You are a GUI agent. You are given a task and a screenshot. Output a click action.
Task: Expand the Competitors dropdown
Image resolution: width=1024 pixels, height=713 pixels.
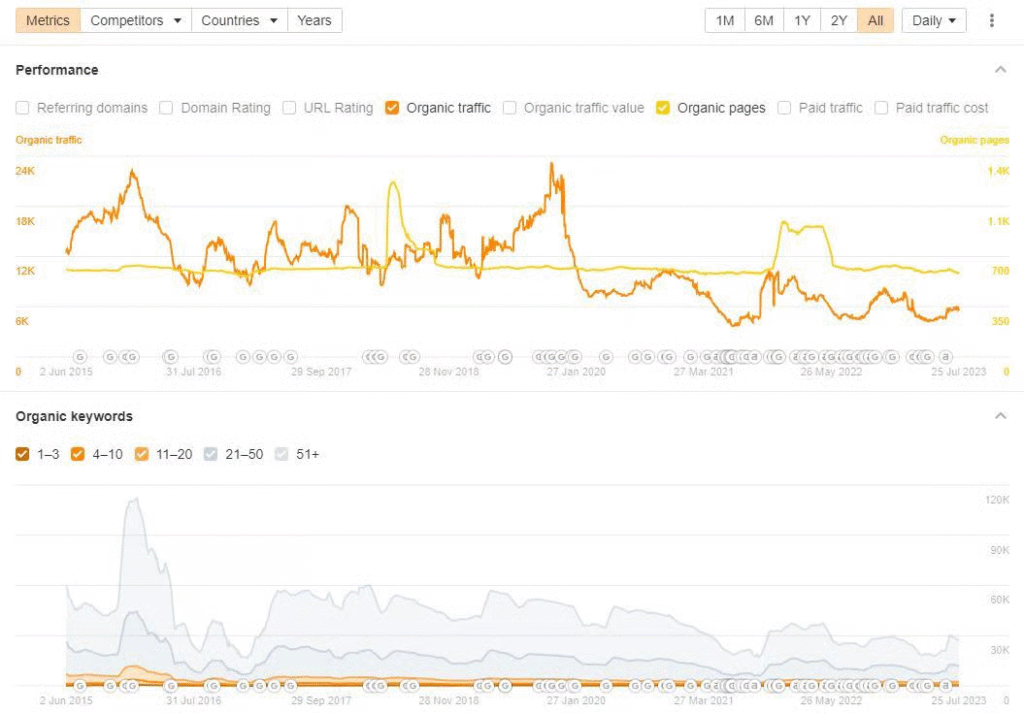[135, 20]
